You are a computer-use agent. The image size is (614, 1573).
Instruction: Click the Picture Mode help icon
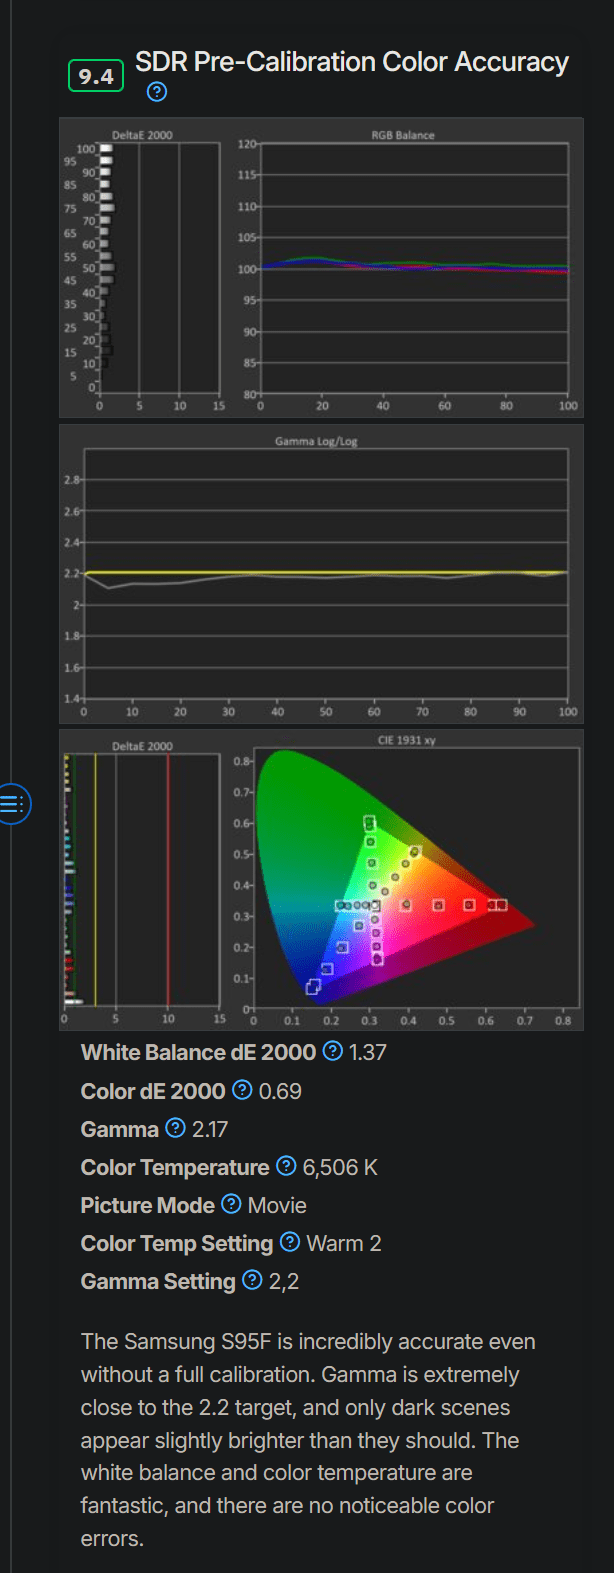click(231, 1204)
